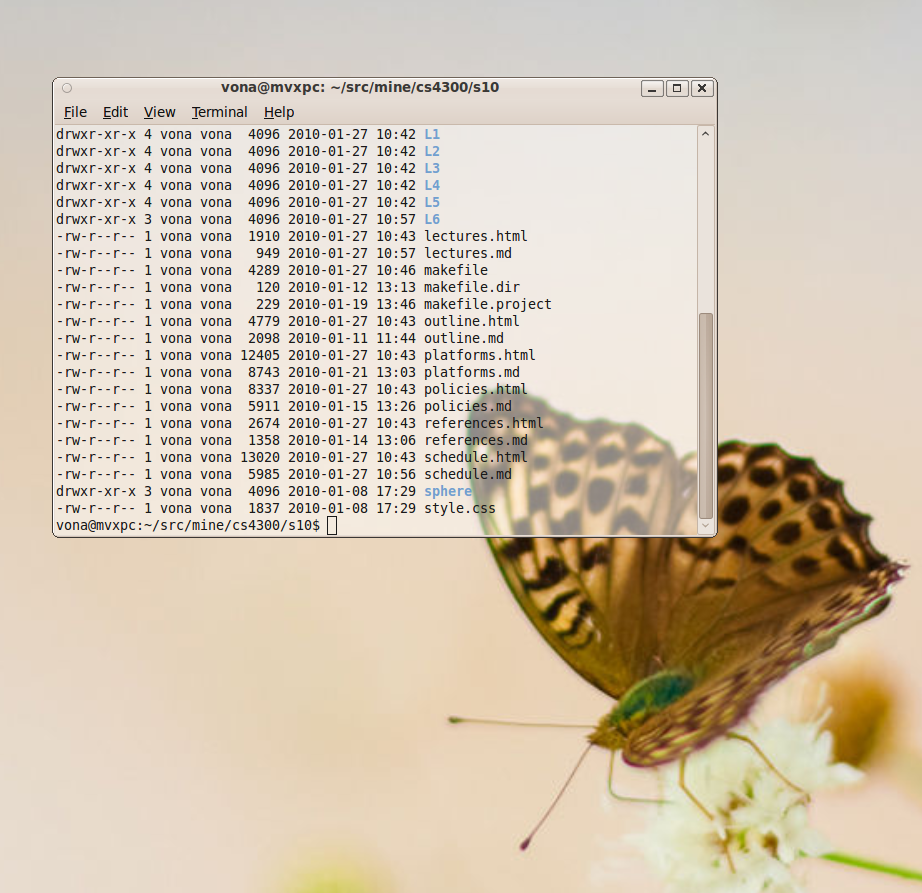Screen dimensions: 922x893
Task: Open the File menu
Action: pyautogui.click(x=75, y=112)
